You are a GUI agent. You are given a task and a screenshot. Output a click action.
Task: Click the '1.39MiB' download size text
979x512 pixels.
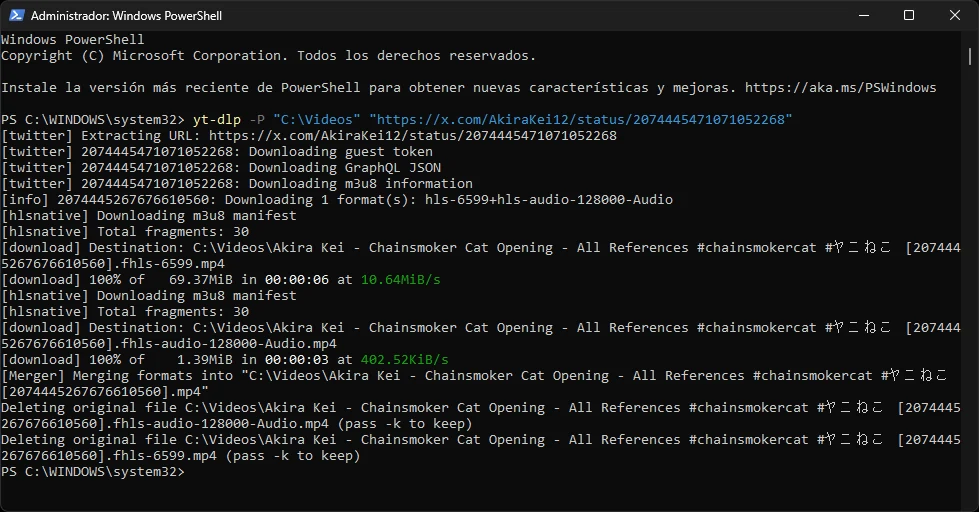coord(205,360)
